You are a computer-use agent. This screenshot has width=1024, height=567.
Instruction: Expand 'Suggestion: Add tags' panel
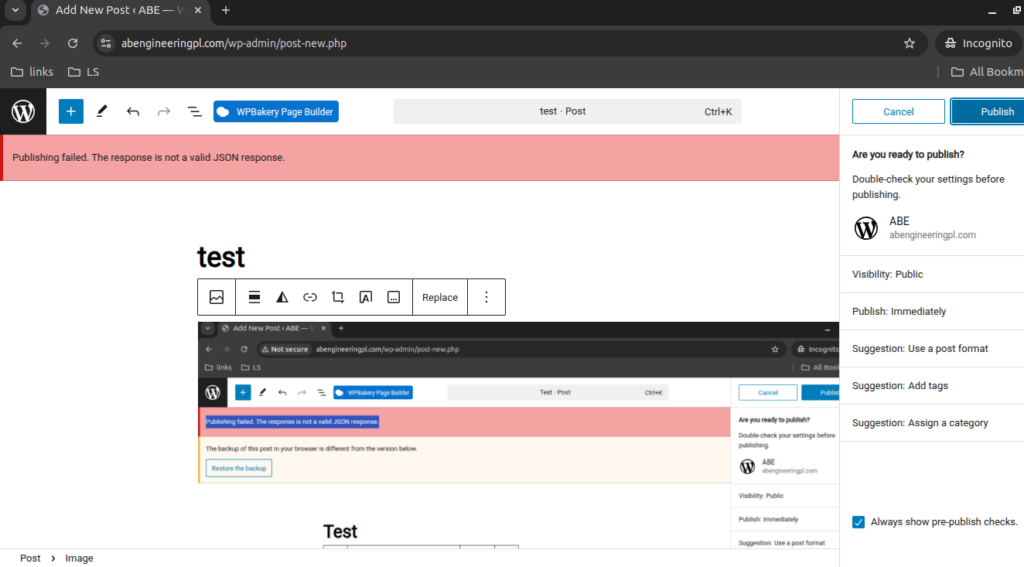pos(899,386)
